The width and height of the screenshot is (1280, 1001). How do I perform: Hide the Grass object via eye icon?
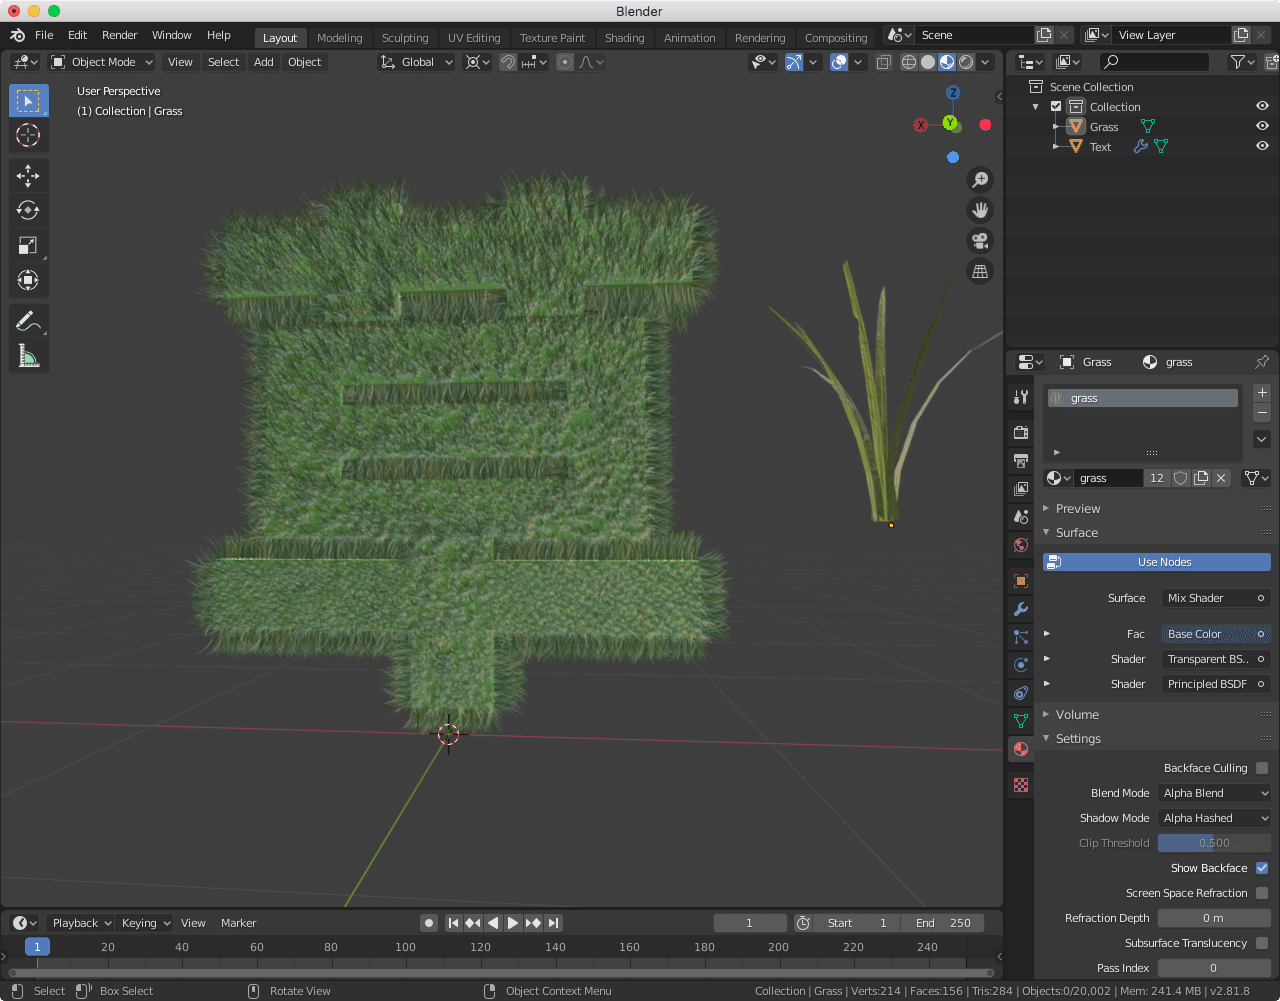pos(1262,126)
